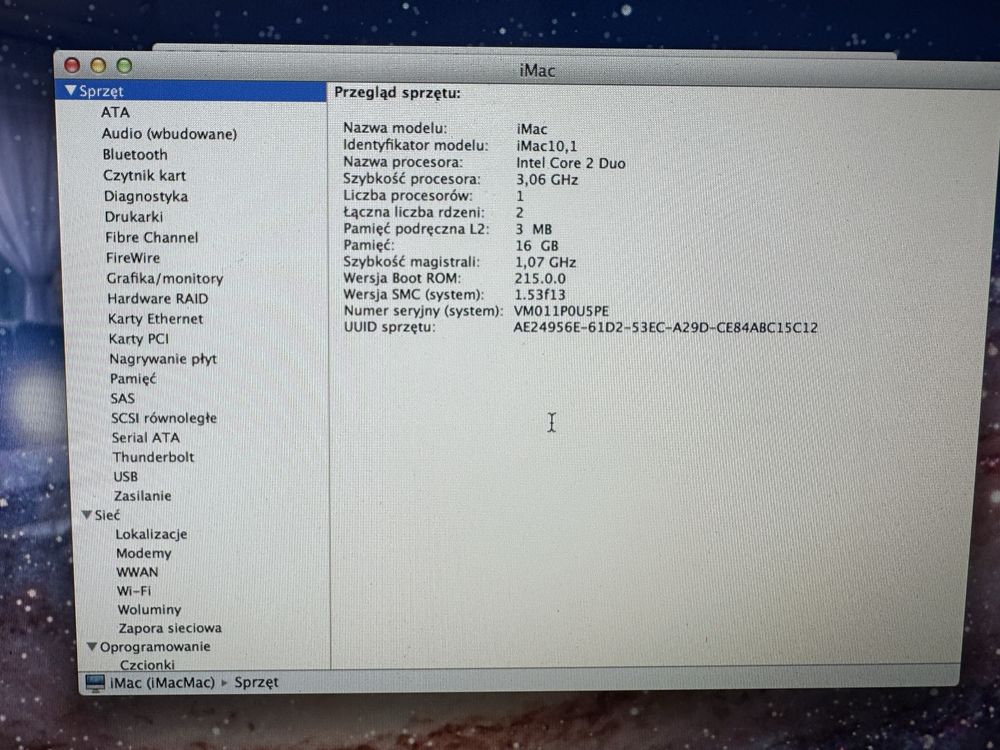
Task: Close the iMac window with red button
Action: click(72, 65)
